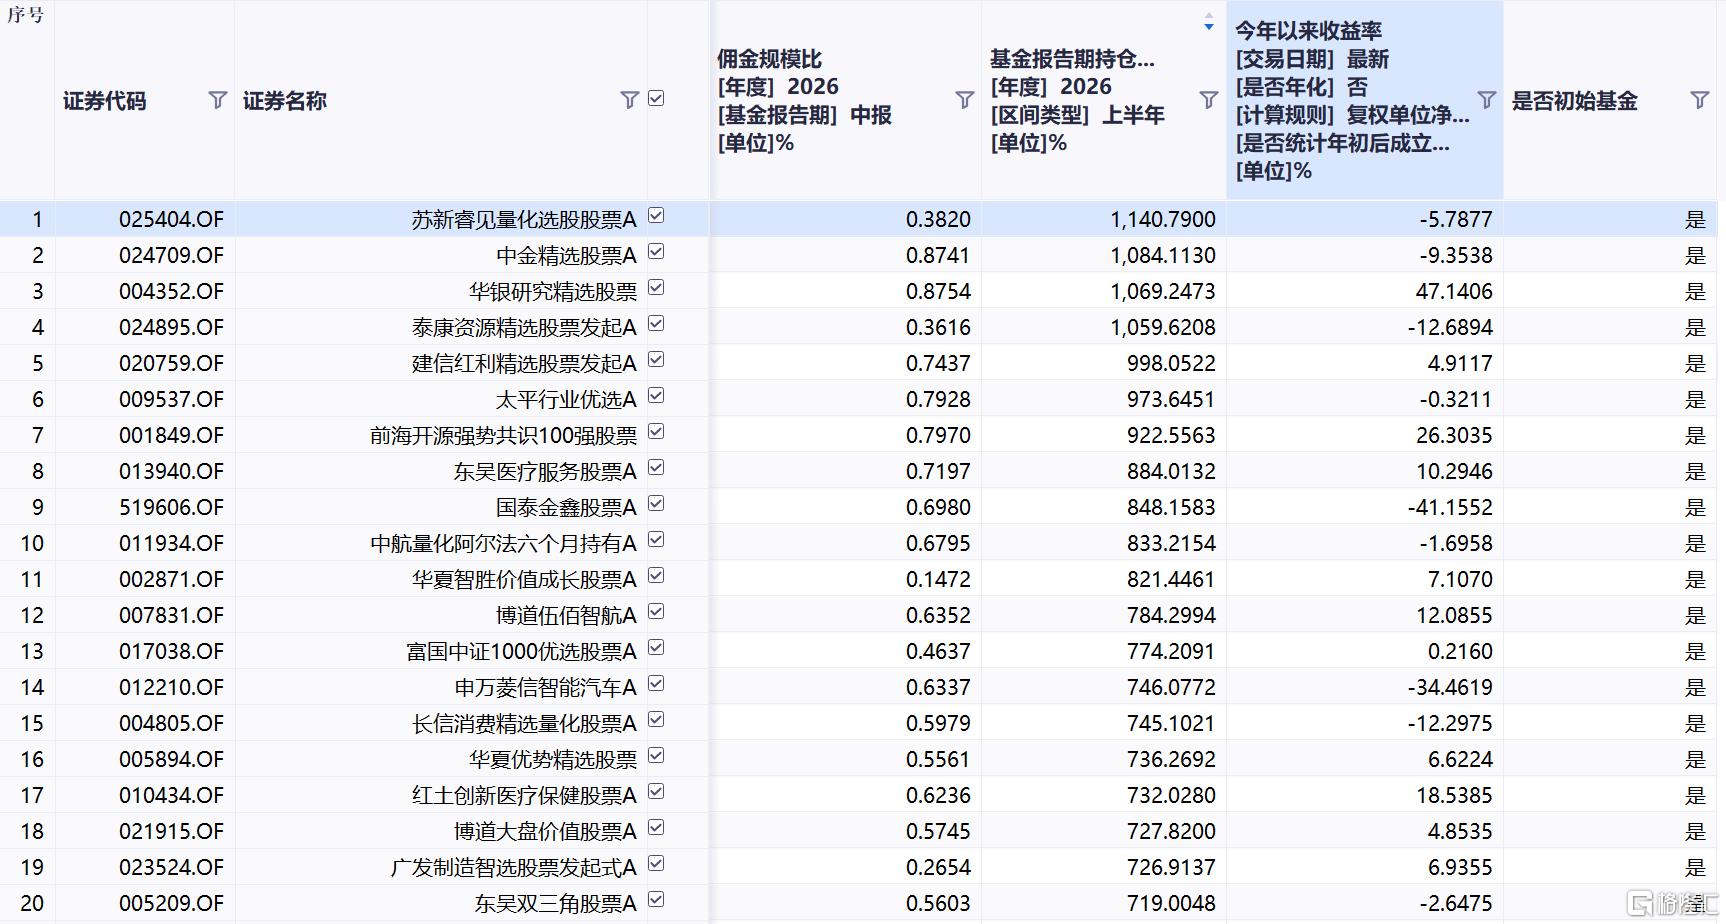Click fund name 东吴医疗服务股票A
Viewport: 1726px width, 924px height.
545,471
